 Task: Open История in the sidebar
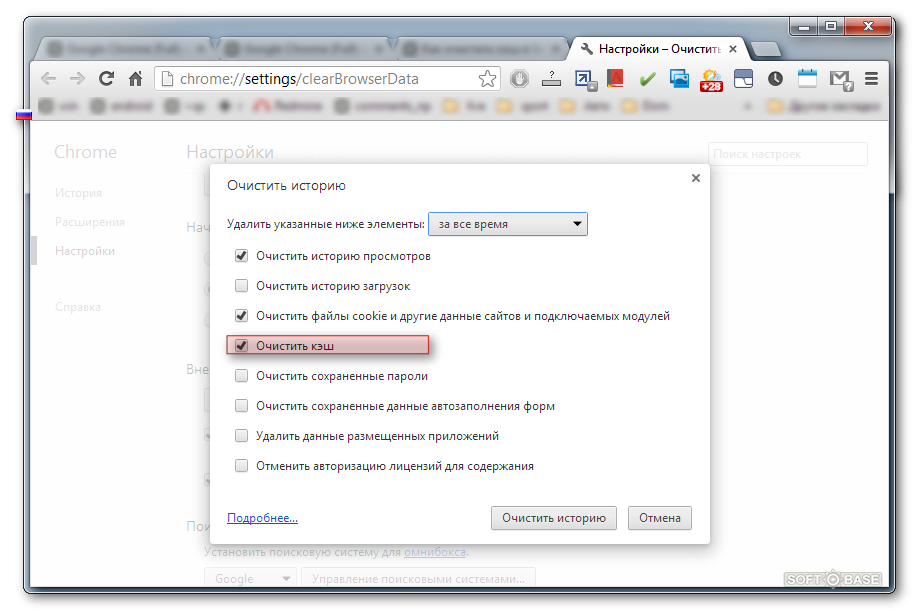coord(78,193)
